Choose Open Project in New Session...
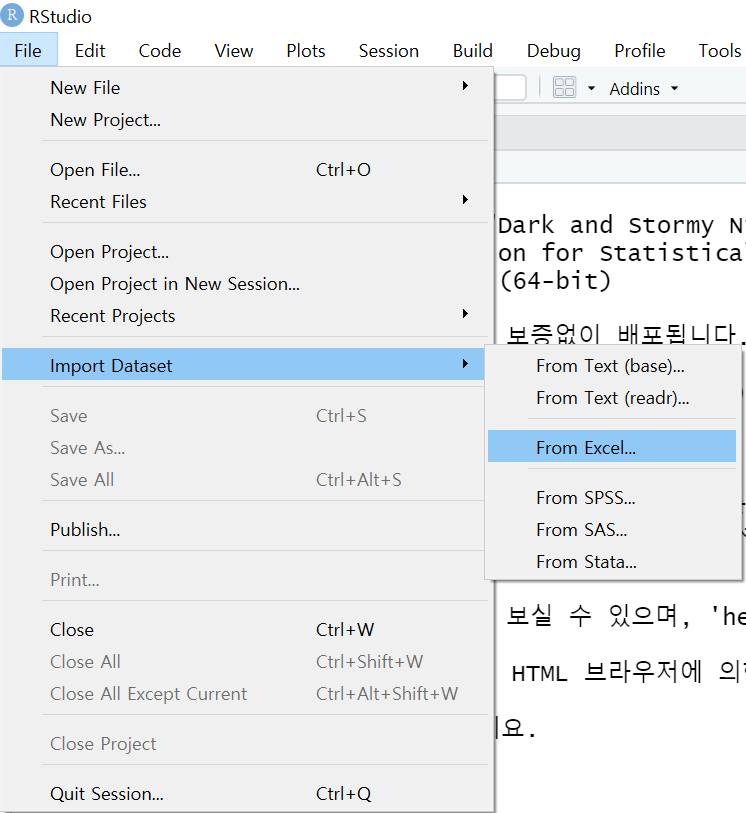 [x=243, y=284]
